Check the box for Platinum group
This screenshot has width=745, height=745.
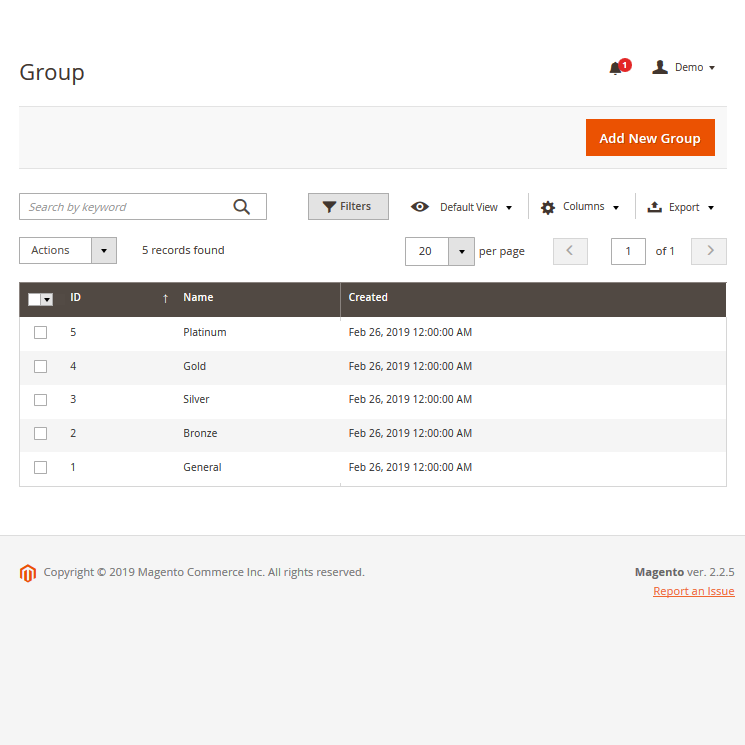click(40, 333)
